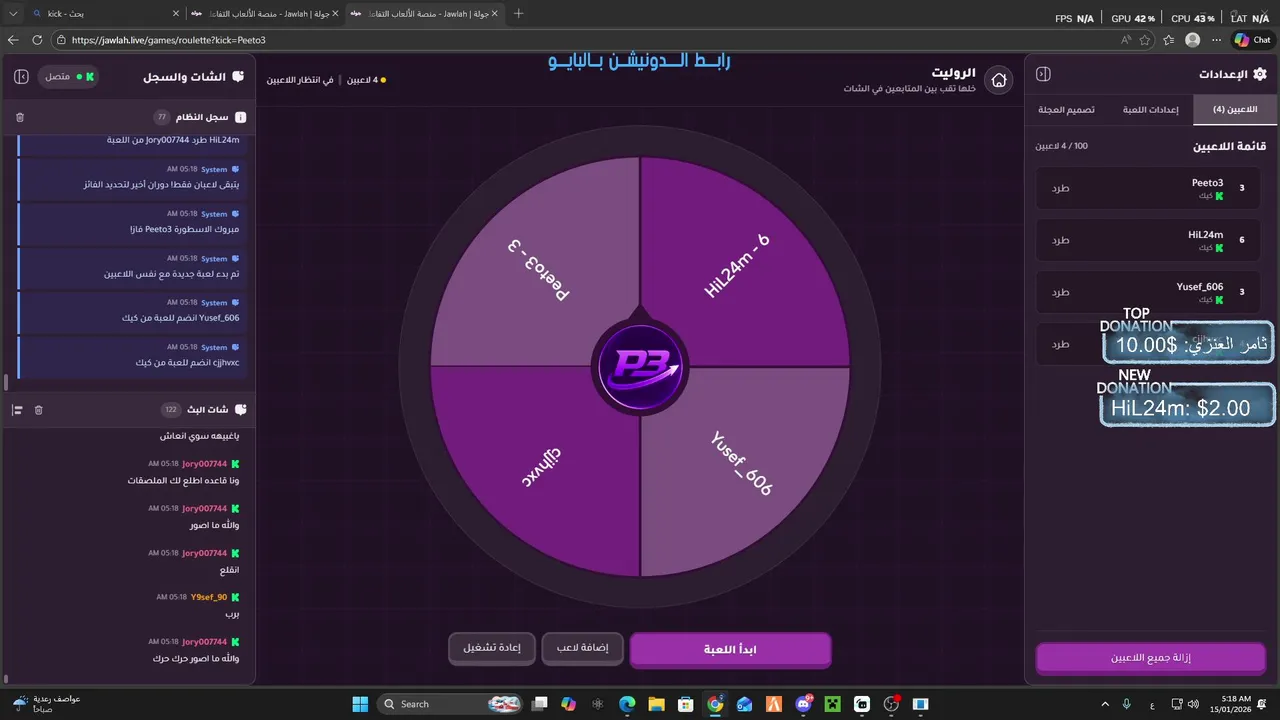Screen dimensions: 1280x720
Task: Click the gear icon next to الإعدادات
Action: click(x=1259, y=74)
